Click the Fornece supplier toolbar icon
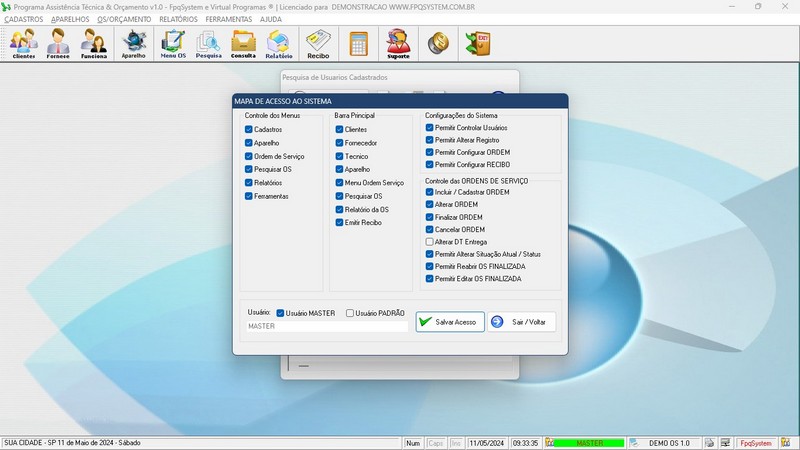 59,44
